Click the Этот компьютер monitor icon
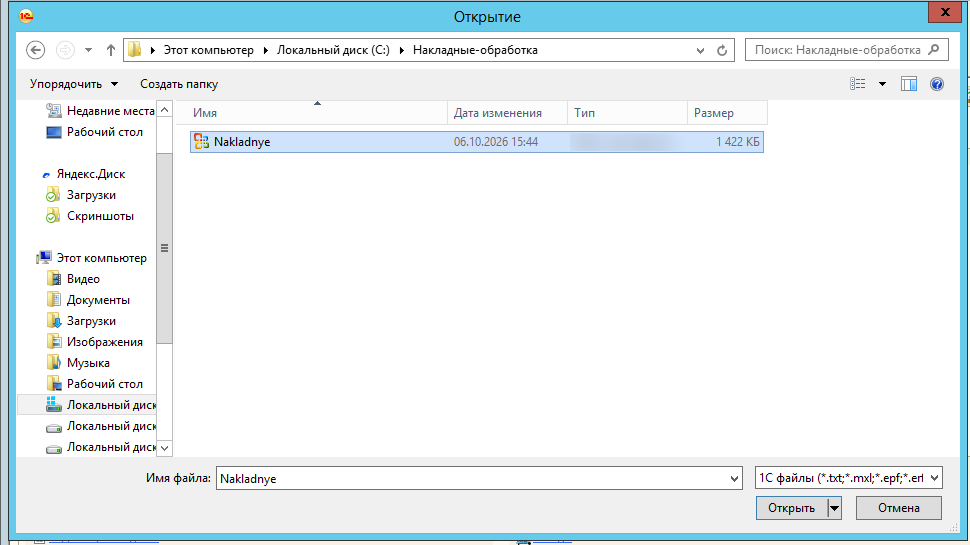 click(44, 257)
